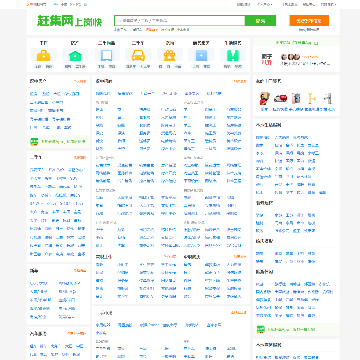Screen dimensions: 360x360
Task: Click the orange more link in second-hand car panel
Action: [80, 157]
